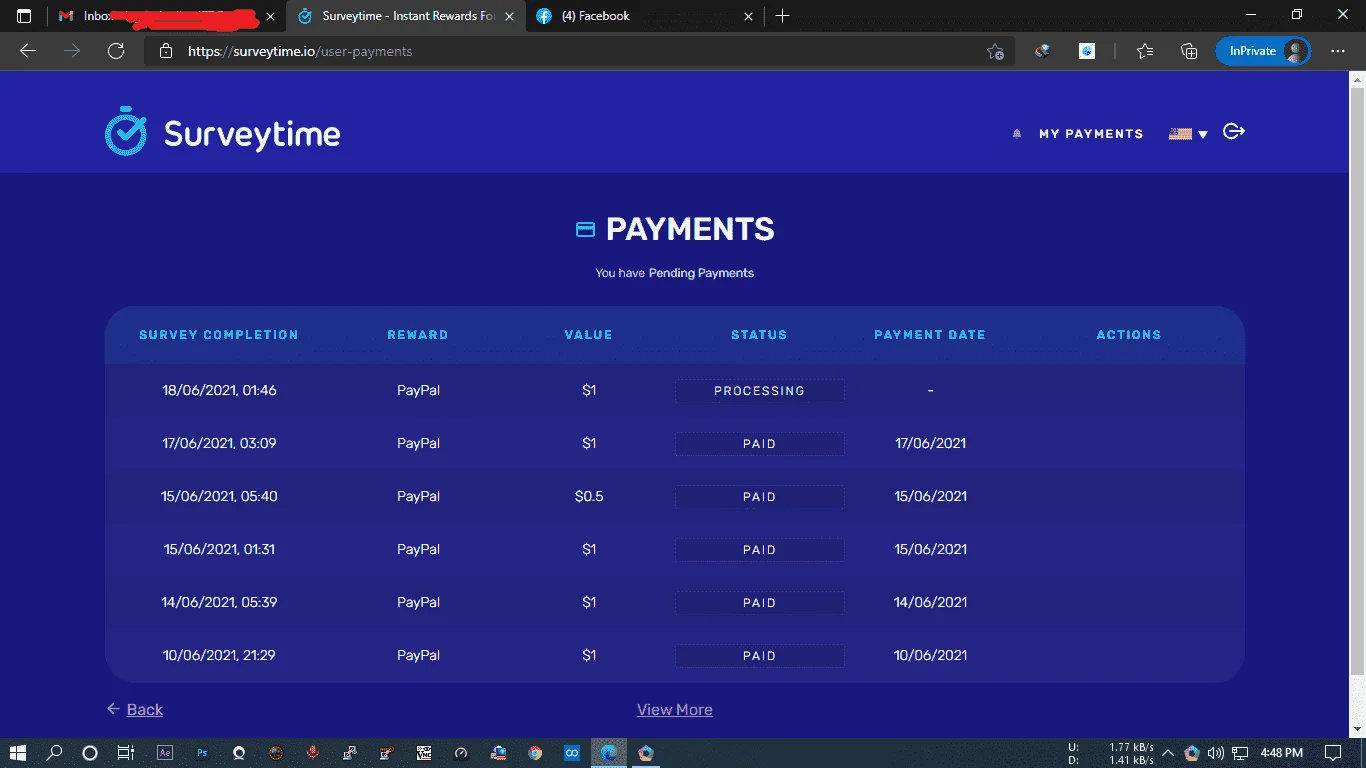Open a new browser tab

coord(783,16)
